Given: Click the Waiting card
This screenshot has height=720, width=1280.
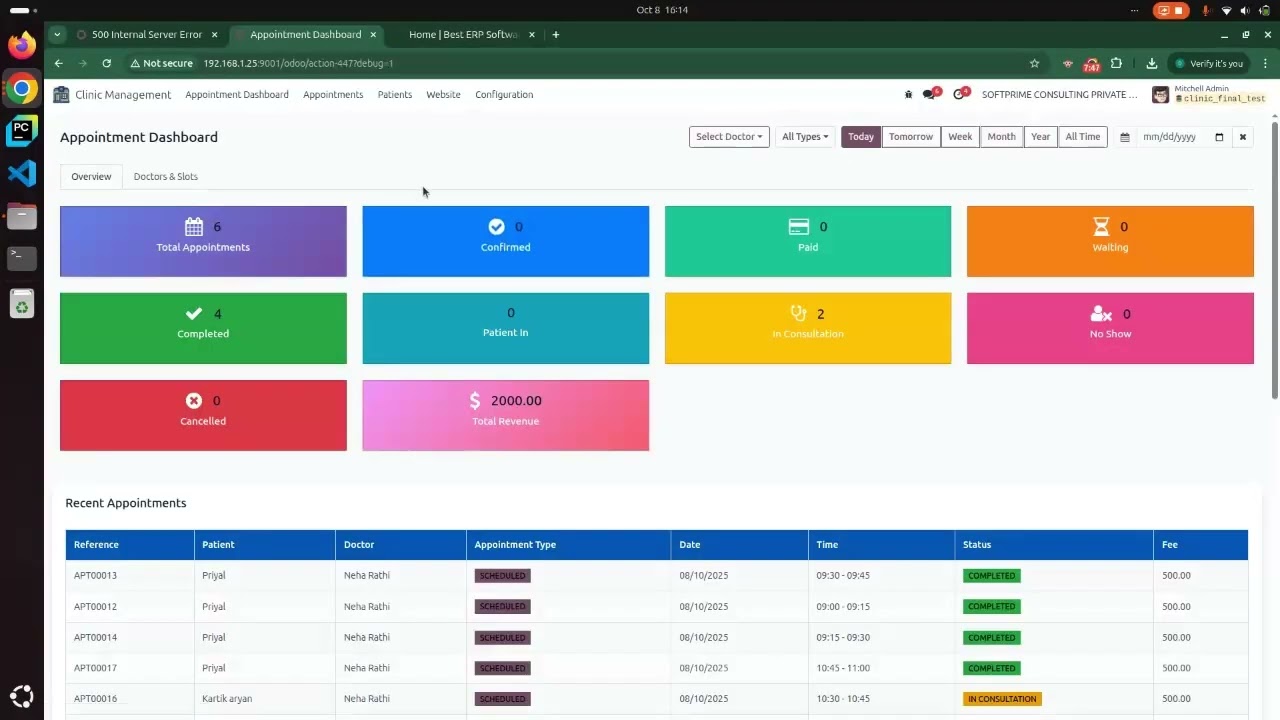Looking at the screenshot, I should (1110, 241).
